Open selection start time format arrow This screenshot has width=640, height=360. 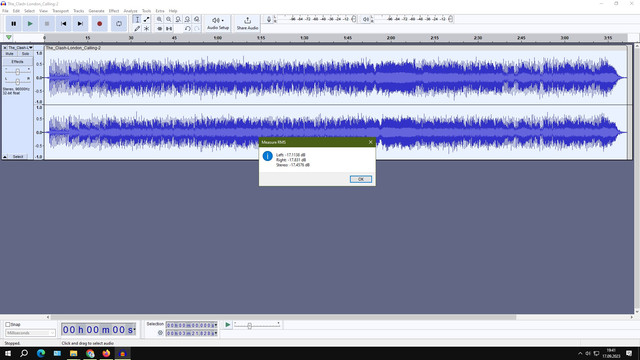tap(216, 325)
